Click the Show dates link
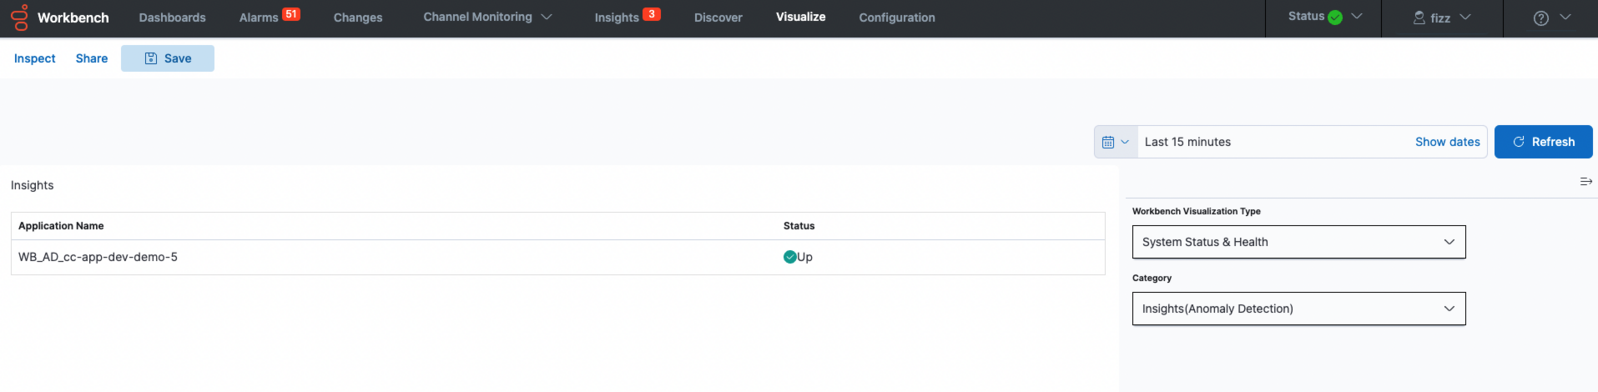 pyautogui.click(x=1447, y=142)
